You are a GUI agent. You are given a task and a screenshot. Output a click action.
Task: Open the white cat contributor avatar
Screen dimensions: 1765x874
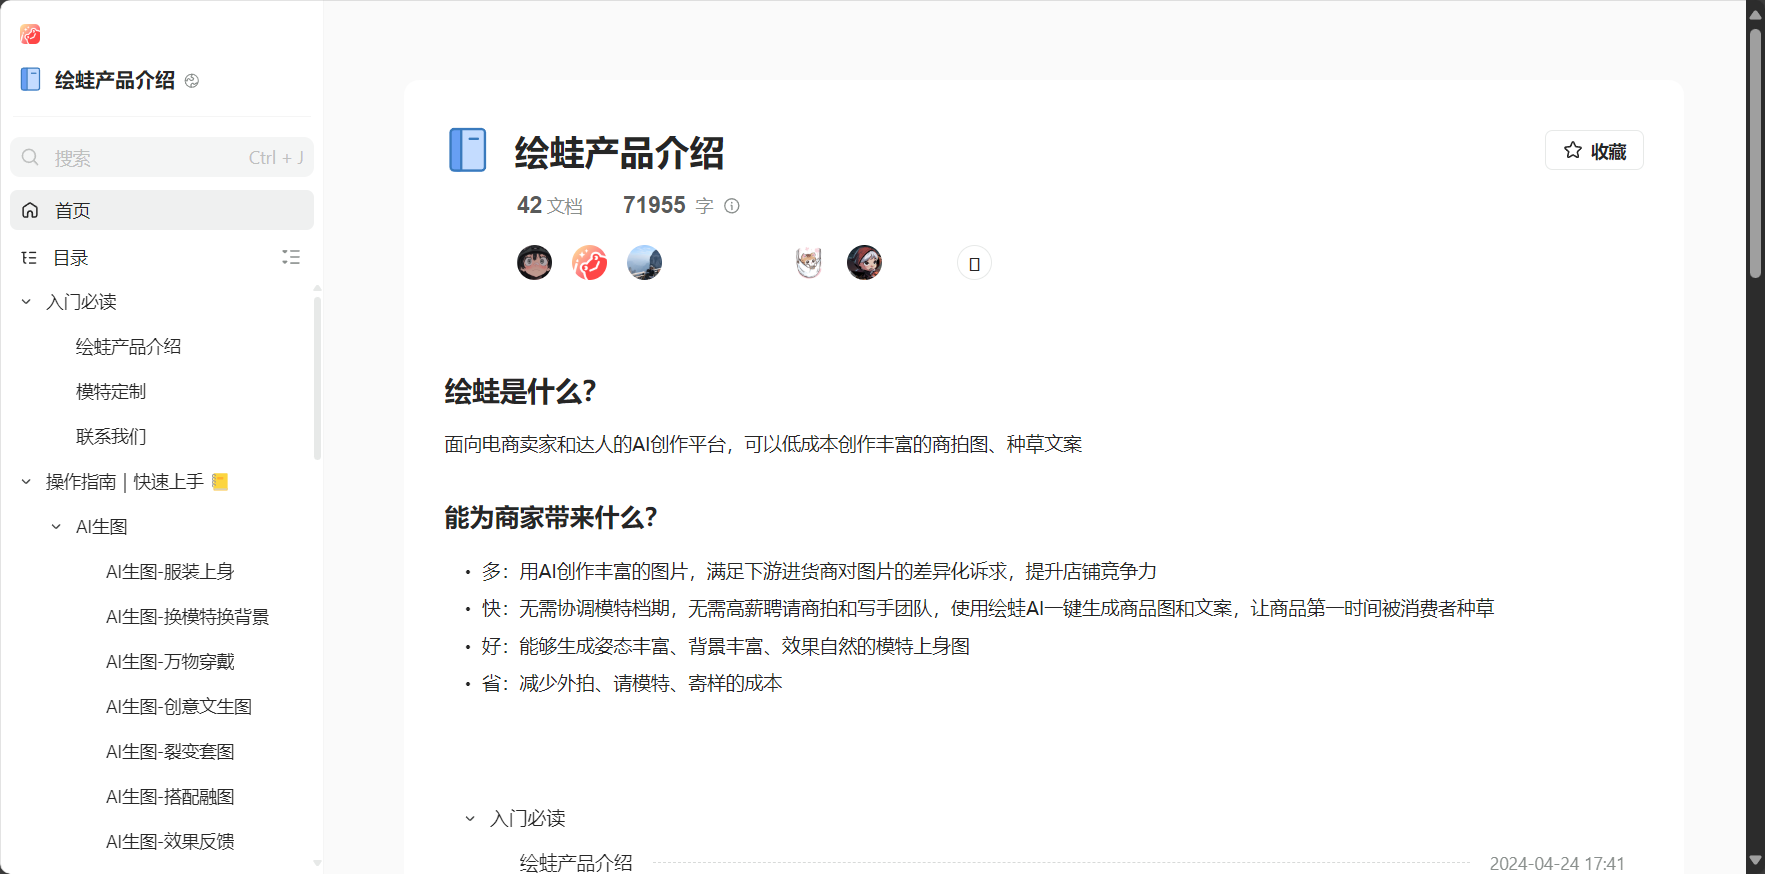coord(809,263)
